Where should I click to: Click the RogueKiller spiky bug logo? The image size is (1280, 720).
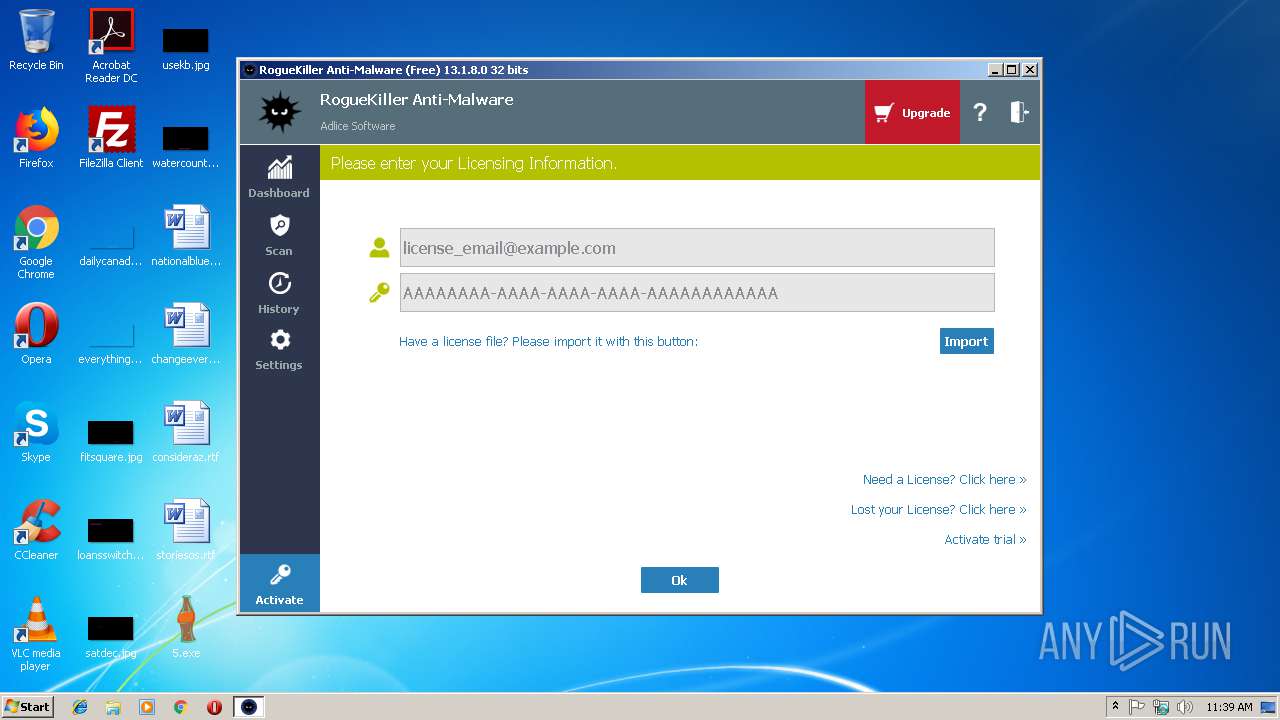tap(279, 112)
